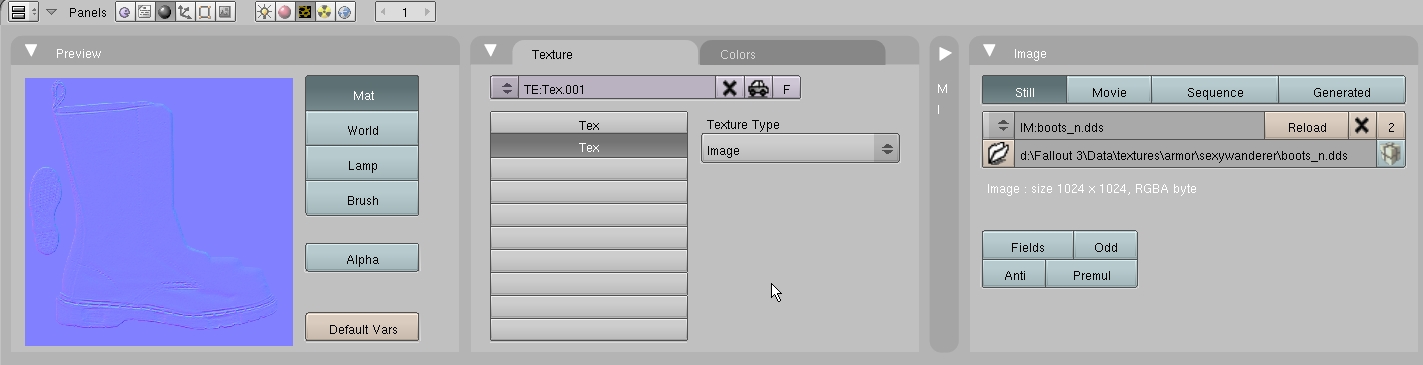Switch to the Script context button

click(x=145, y=12)
